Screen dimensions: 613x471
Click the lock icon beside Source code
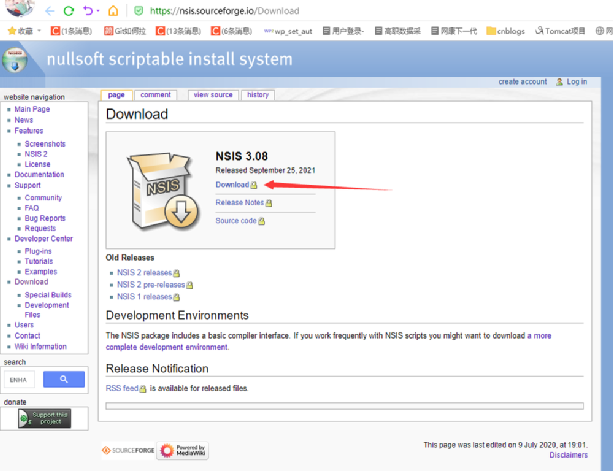[262, 221]
